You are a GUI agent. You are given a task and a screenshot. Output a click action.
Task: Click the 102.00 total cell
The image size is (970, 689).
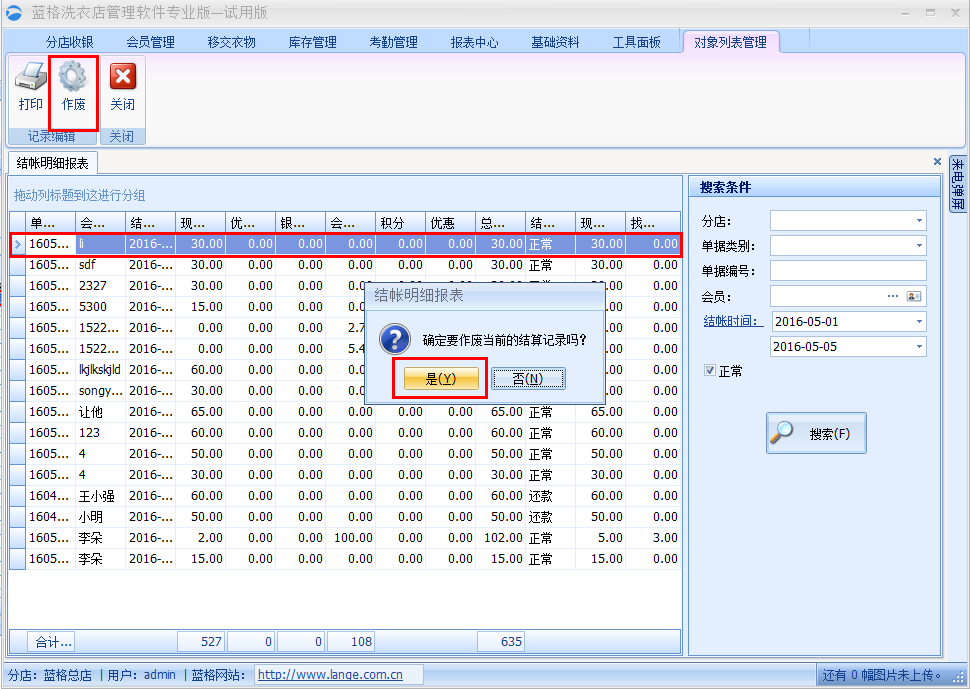500,538
